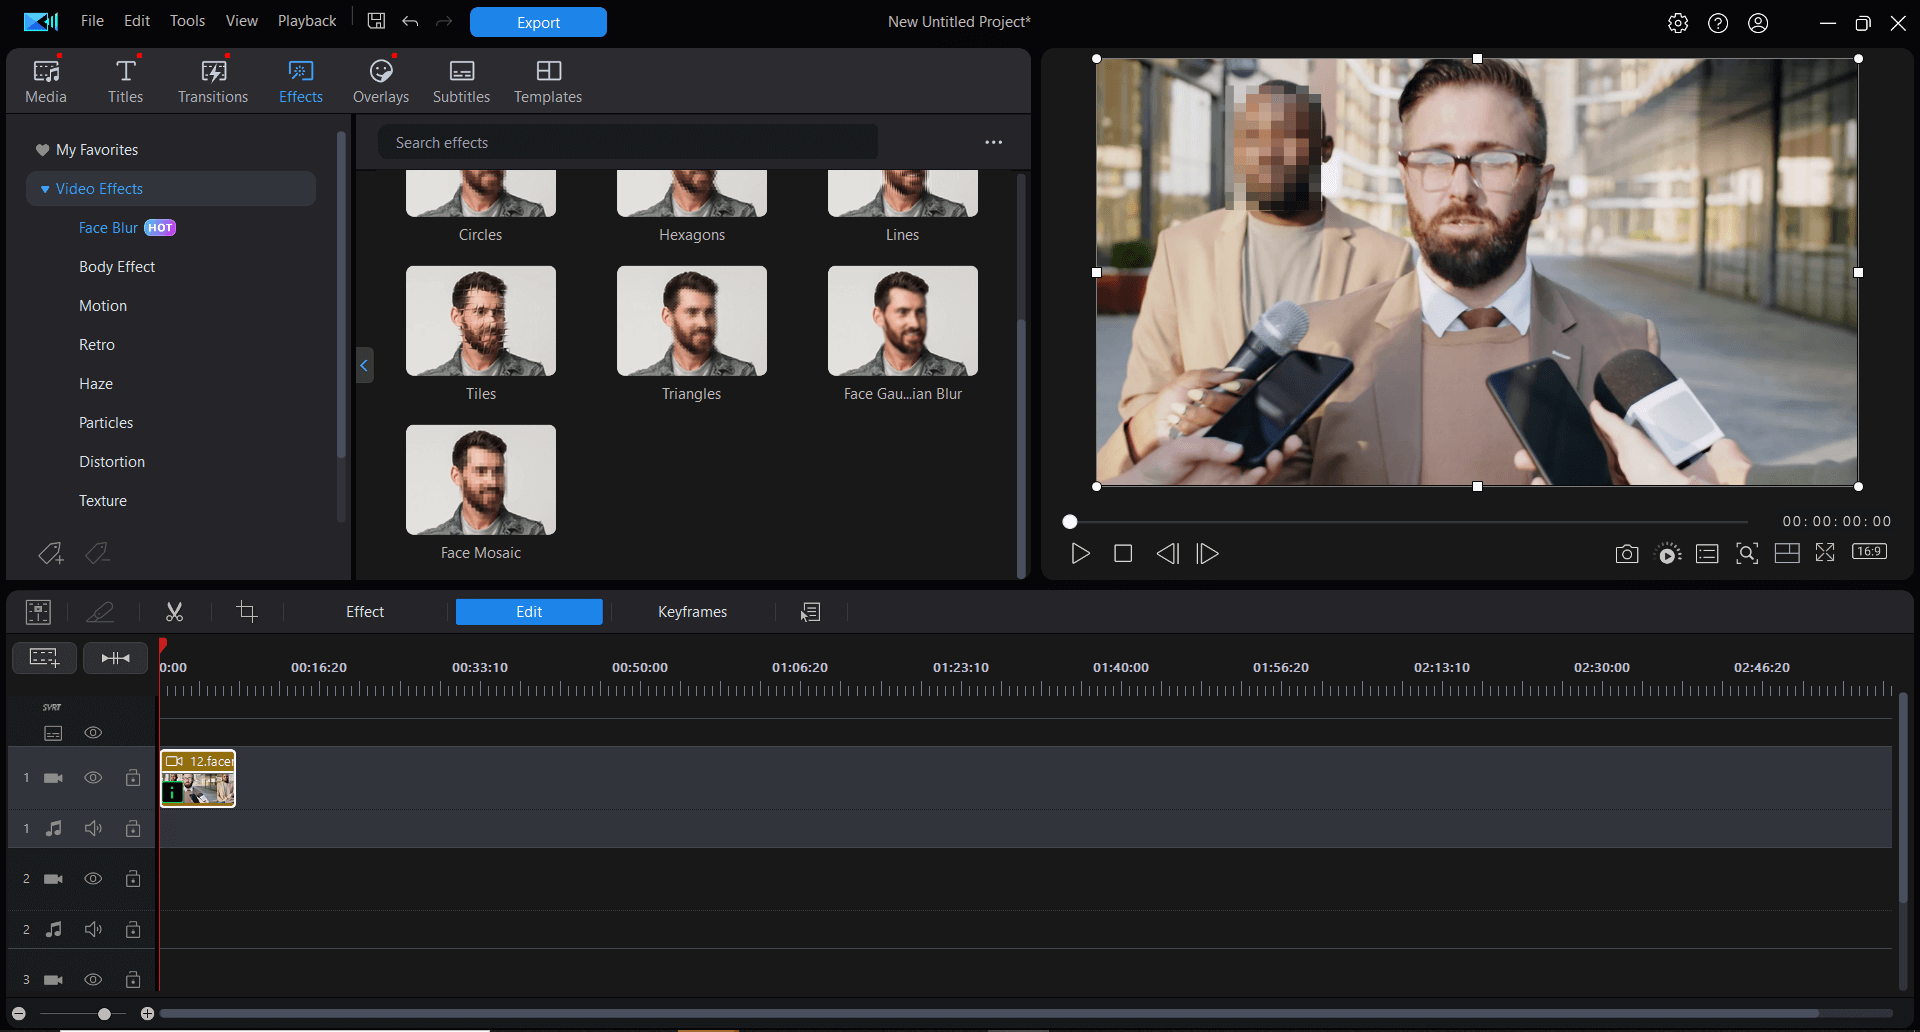Image resolution: width=1920 pixels, height=1032 pixels.
Task: Collapse the Video Effects category
Action: [44, 188]
